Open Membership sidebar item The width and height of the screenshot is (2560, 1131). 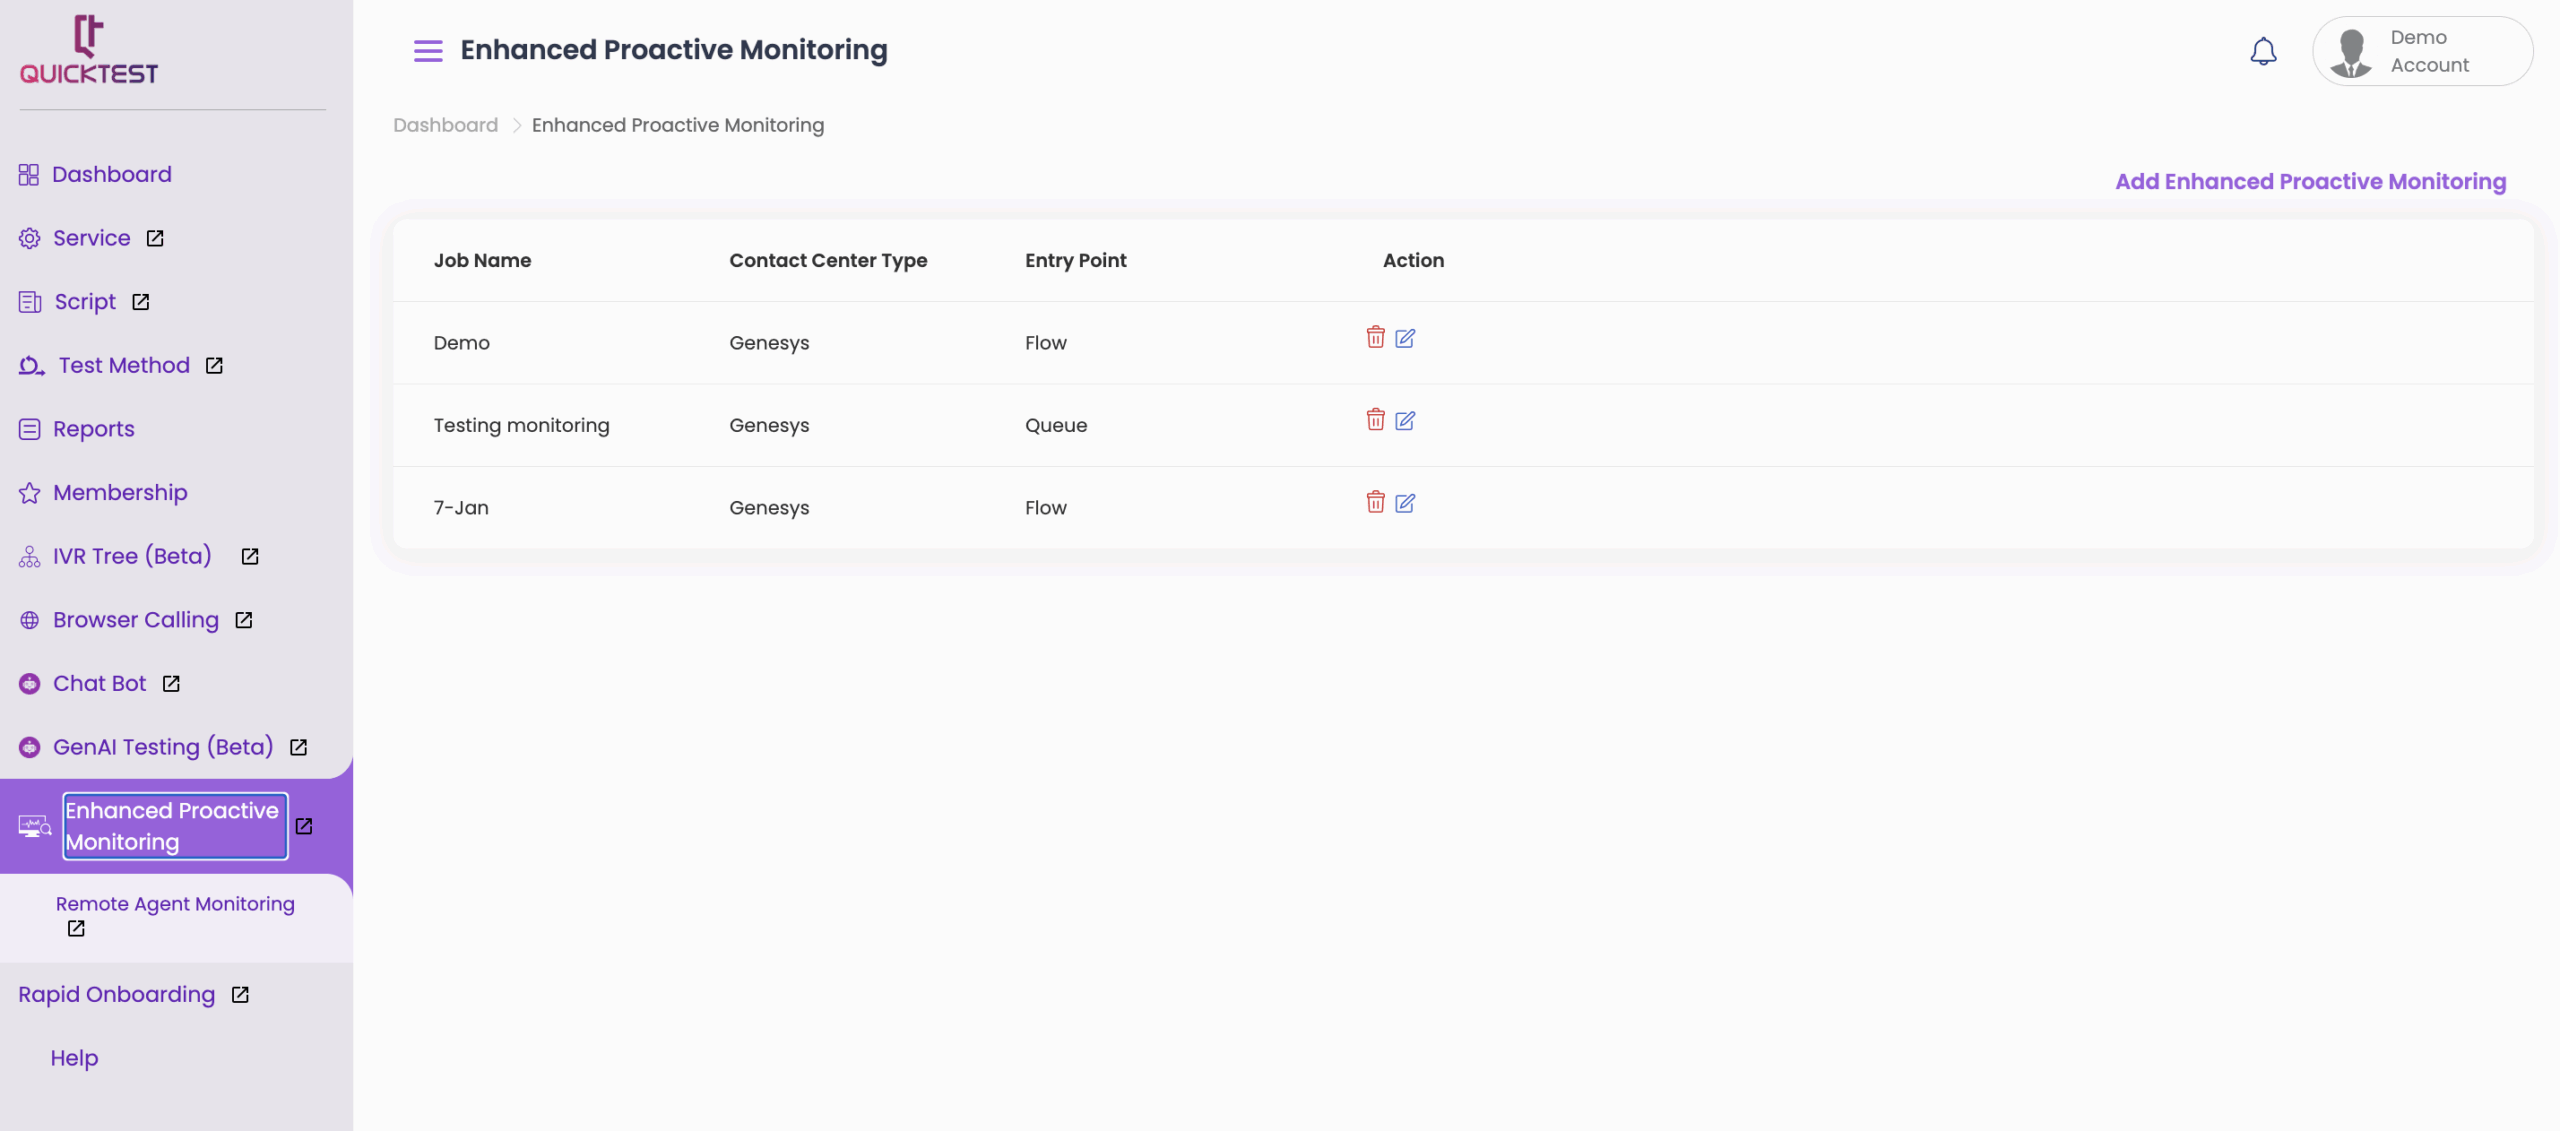(119, 492)
